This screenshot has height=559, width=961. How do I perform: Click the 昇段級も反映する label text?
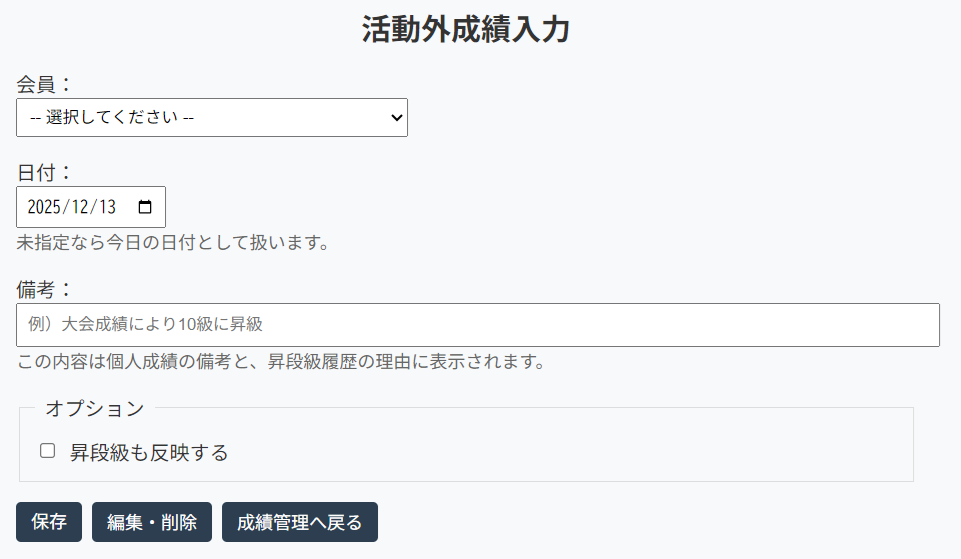[149, 453]
